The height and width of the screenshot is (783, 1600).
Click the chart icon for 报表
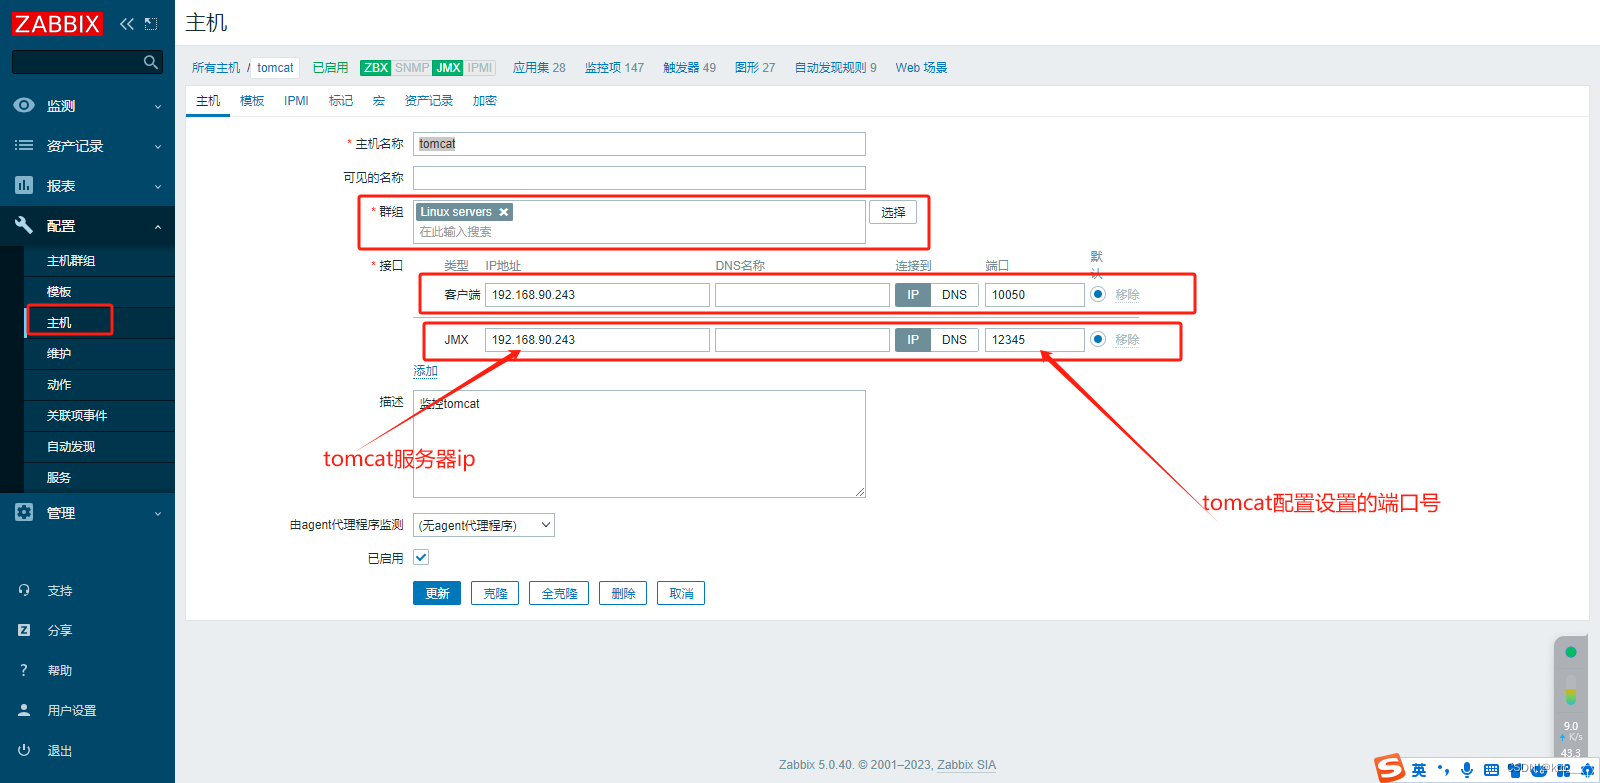point(24,185)
